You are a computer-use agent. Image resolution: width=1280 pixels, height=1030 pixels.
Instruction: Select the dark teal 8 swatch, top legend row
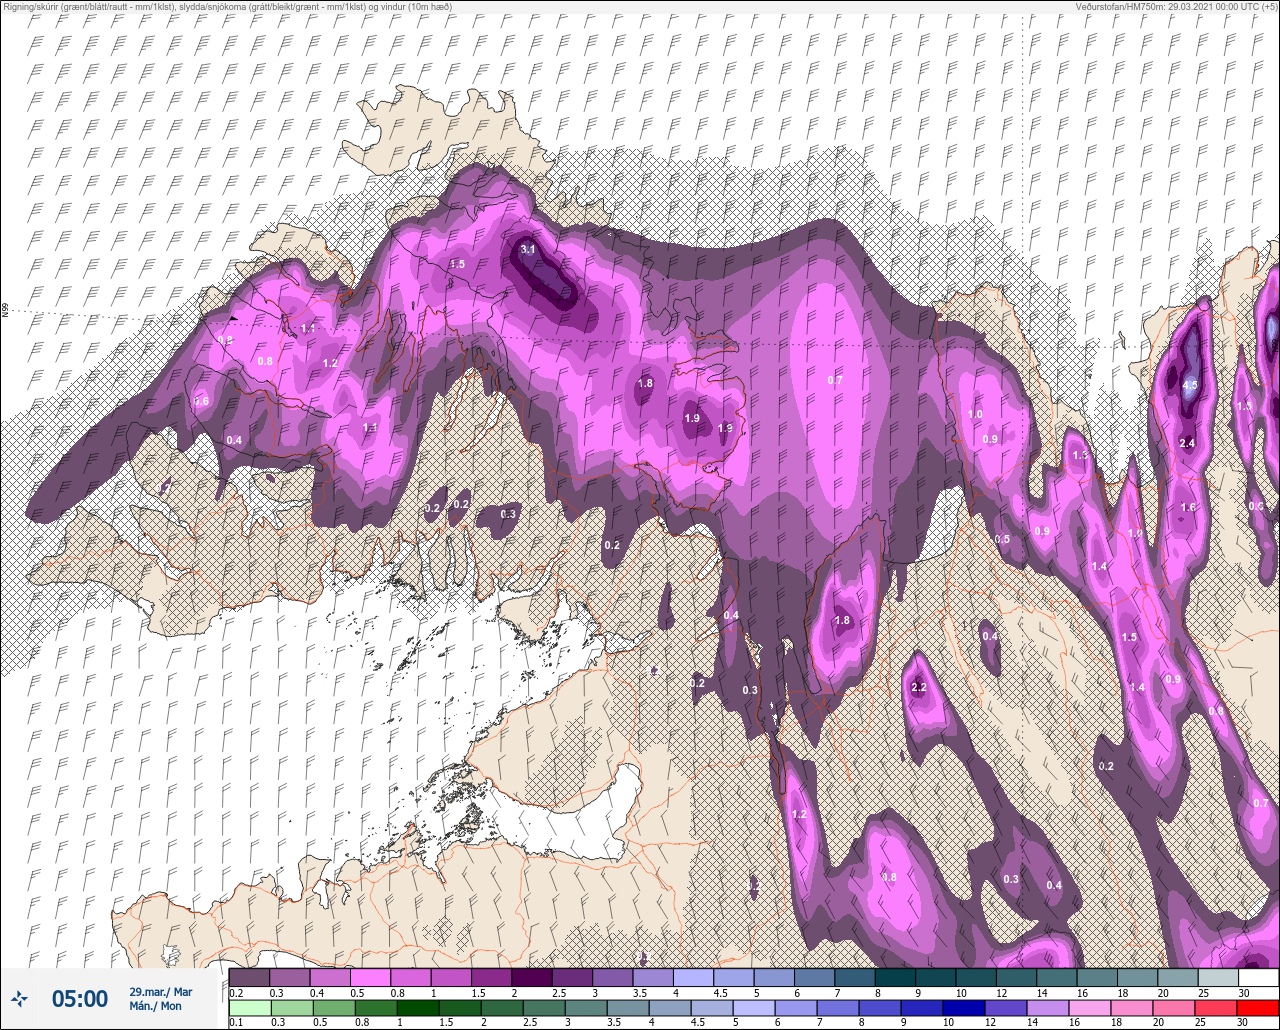point(895,977)
